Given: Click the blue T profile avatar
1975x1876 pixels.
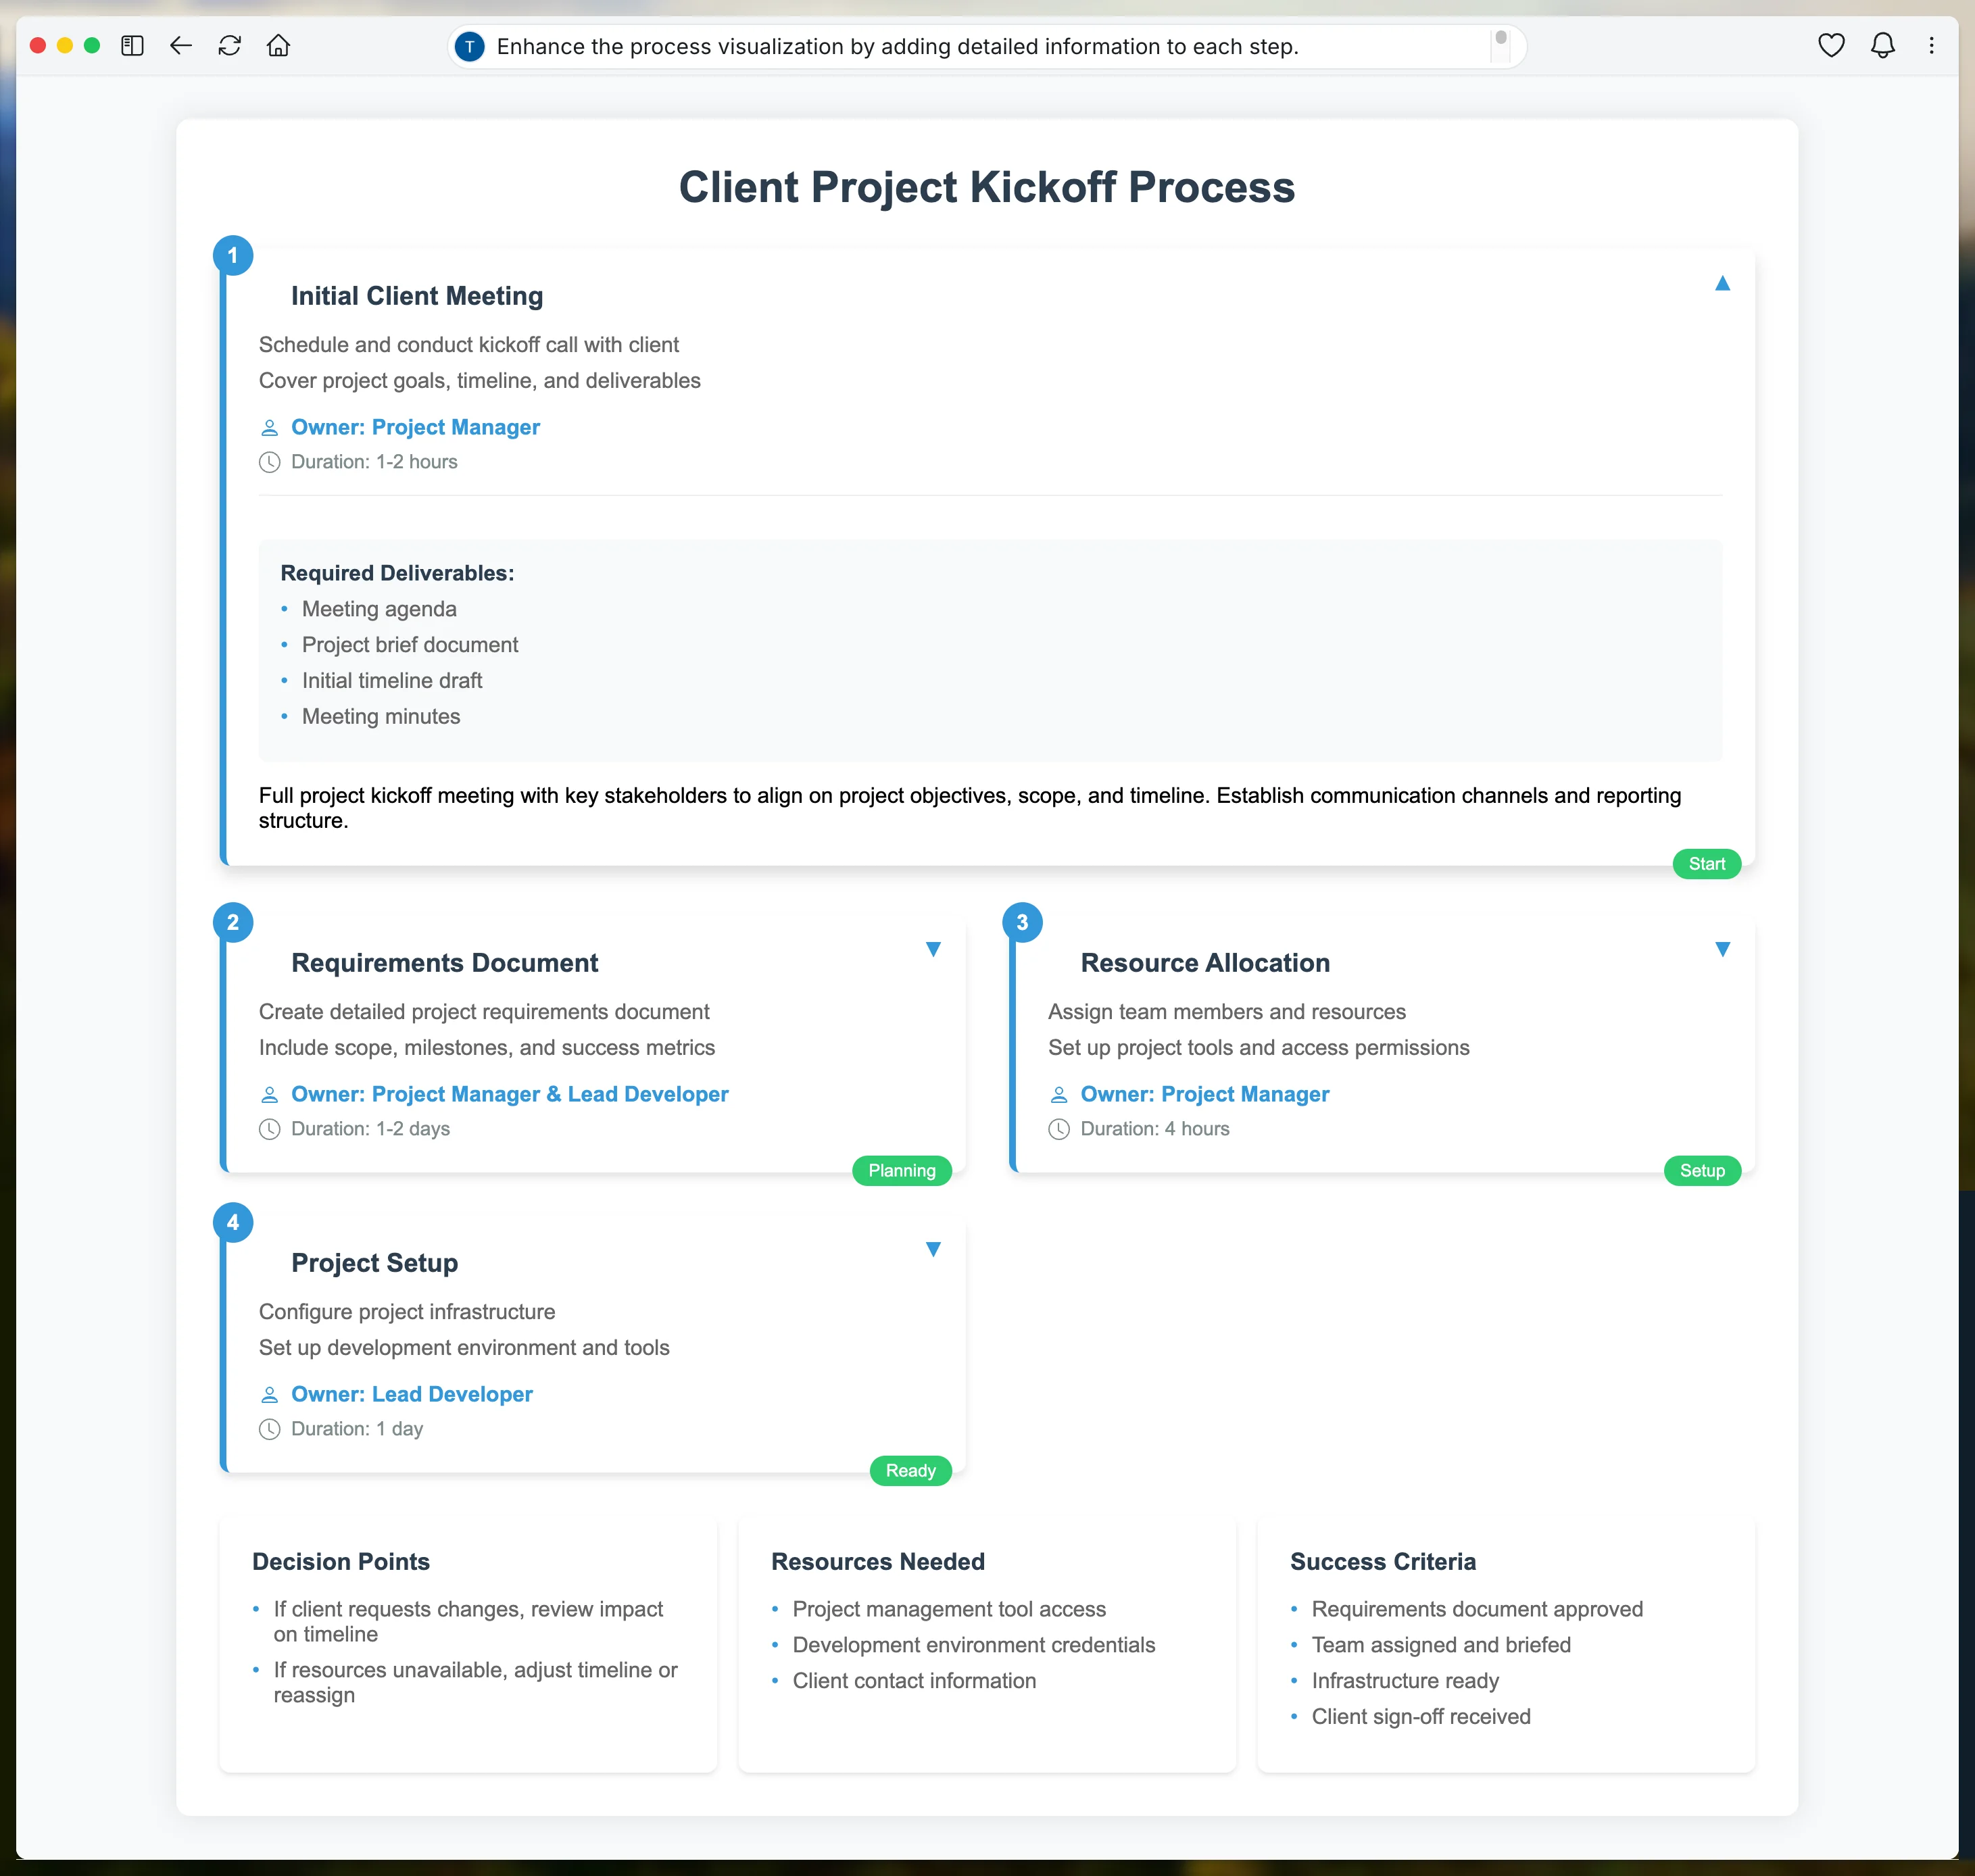Looking at the screenshot, I should [x=469, y=47].
